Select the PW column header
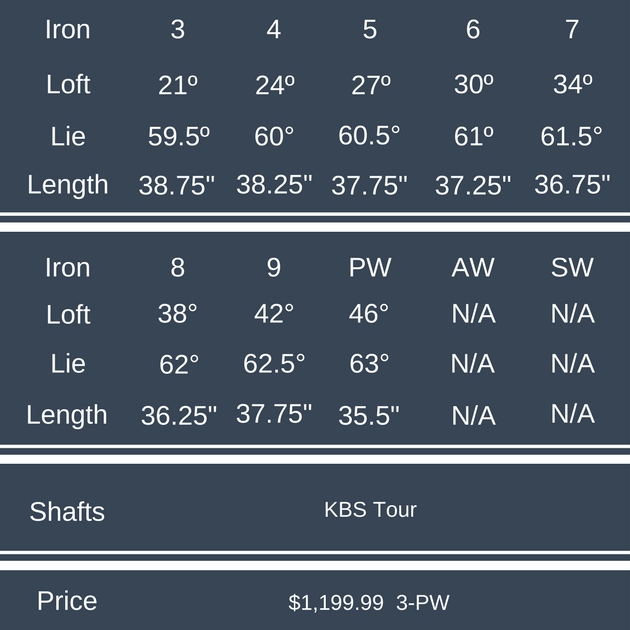630x630 pixels. [370, 268]
